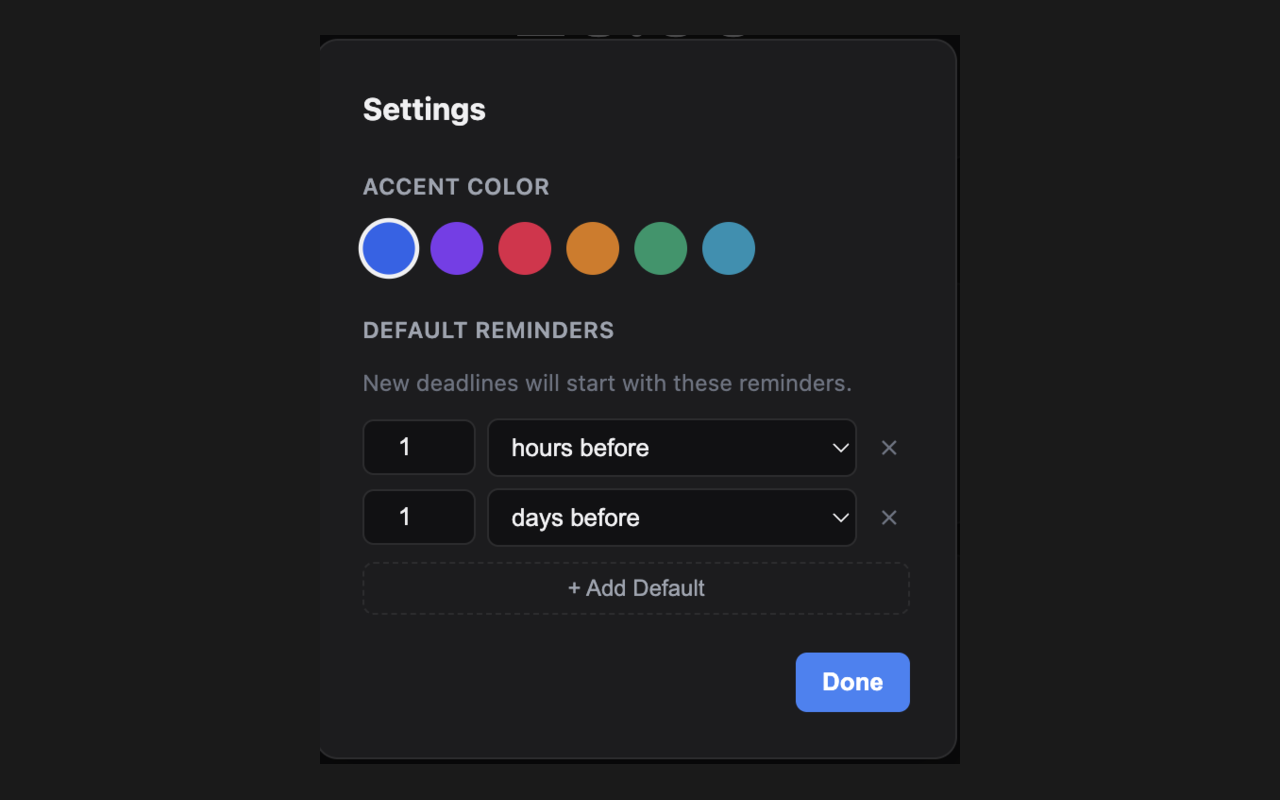Set accent color to green
Screen dimensions: 1280x800
point(661,248)
